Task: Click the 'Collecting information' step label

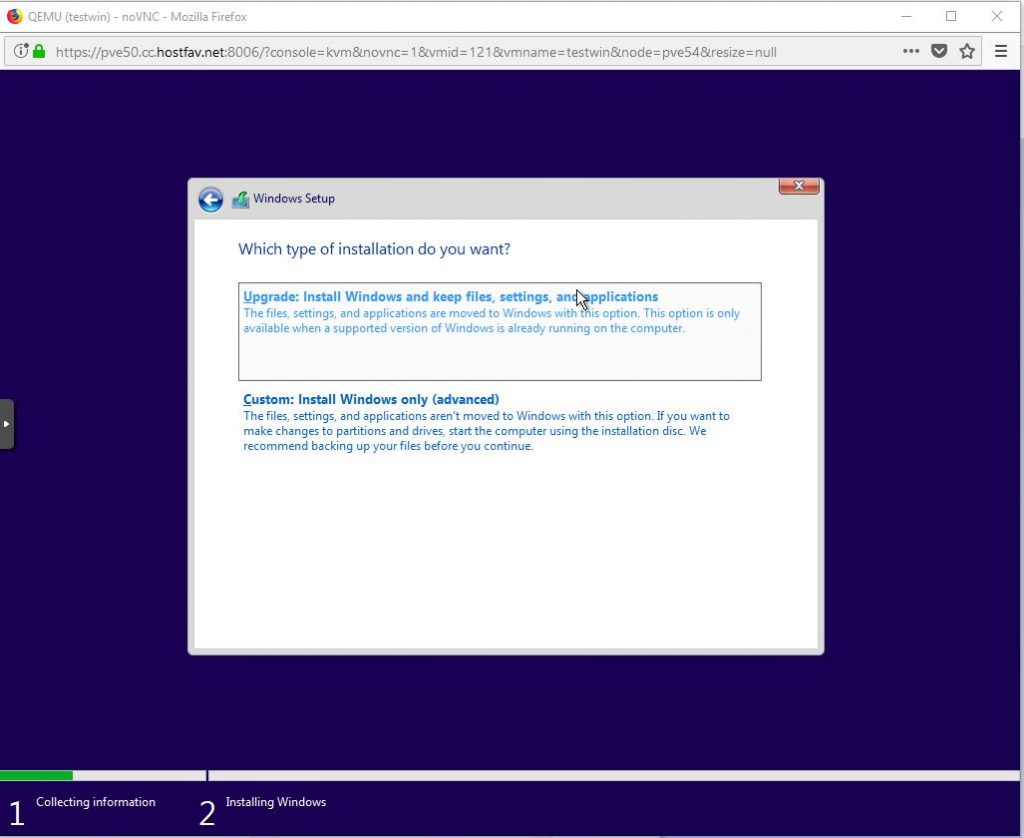Action: pos(95,802)
